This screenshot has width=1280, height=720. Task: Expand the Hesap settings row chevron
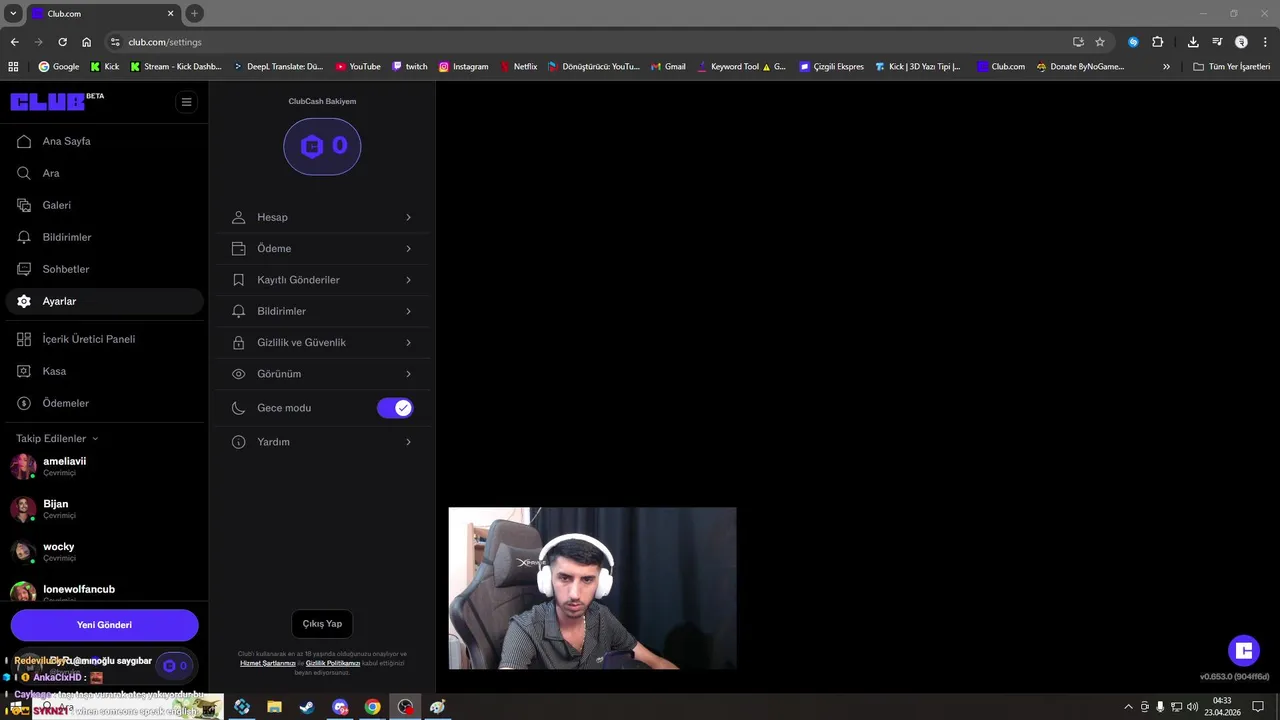coord(408,217)
